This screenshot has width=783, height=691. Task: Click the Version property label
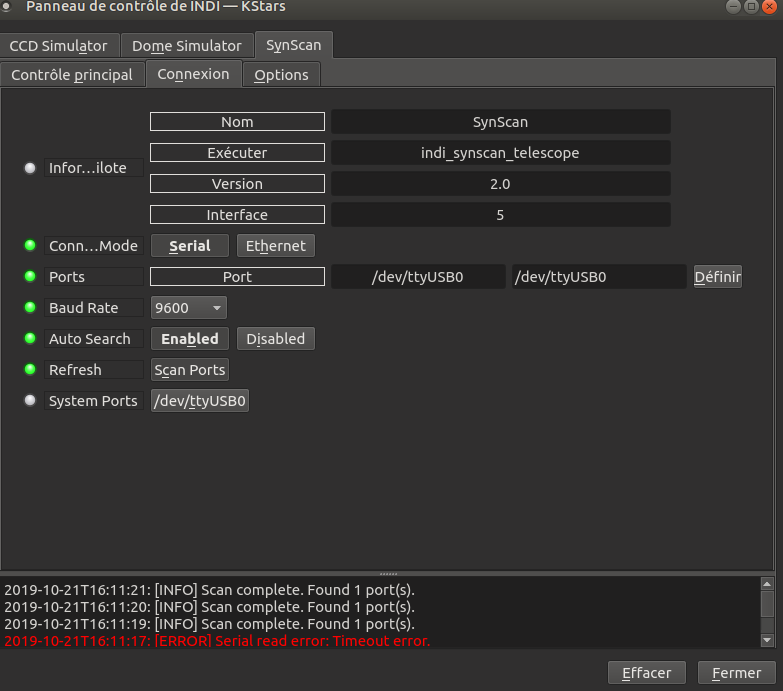coord(237,184)
